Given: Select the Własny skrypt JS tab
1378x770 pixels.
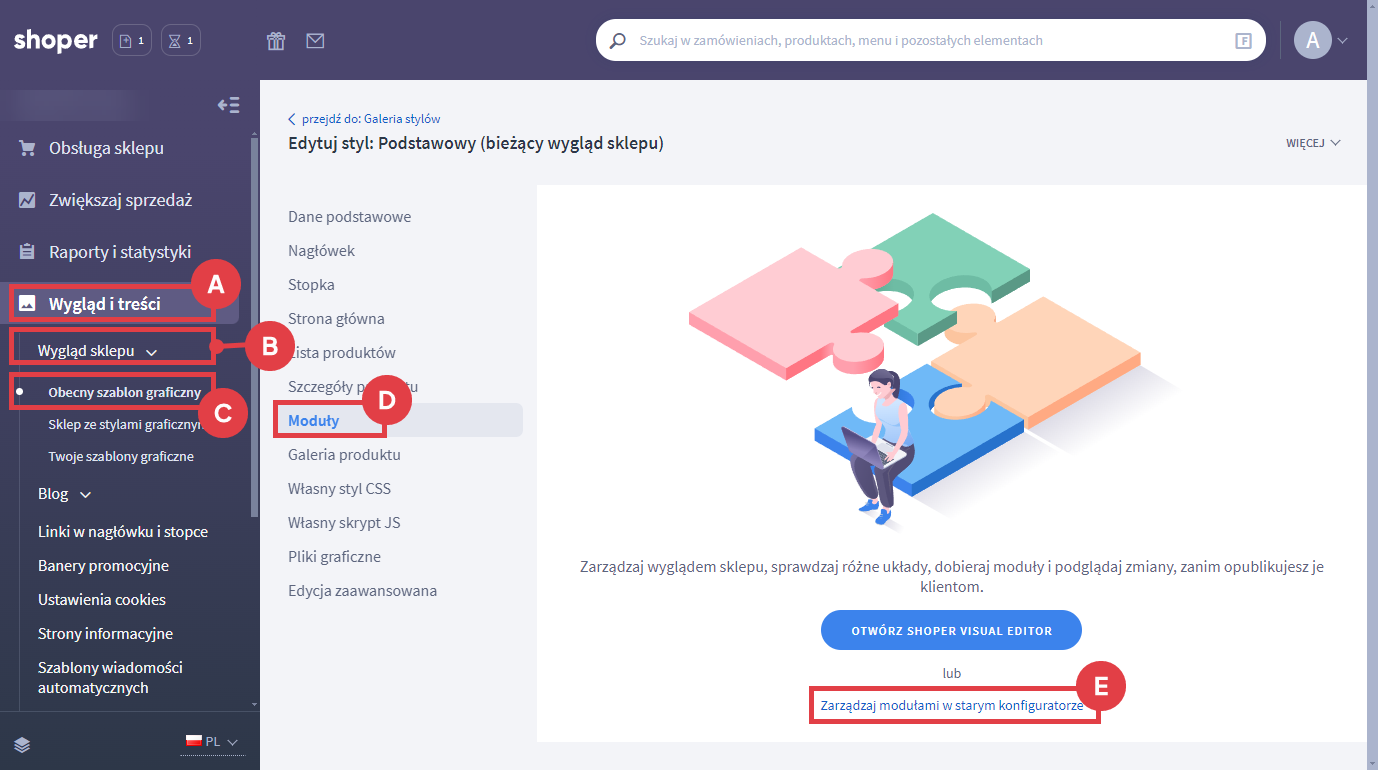Looking at the screenshot, I should pyautogui.click(x=344, y=523).
